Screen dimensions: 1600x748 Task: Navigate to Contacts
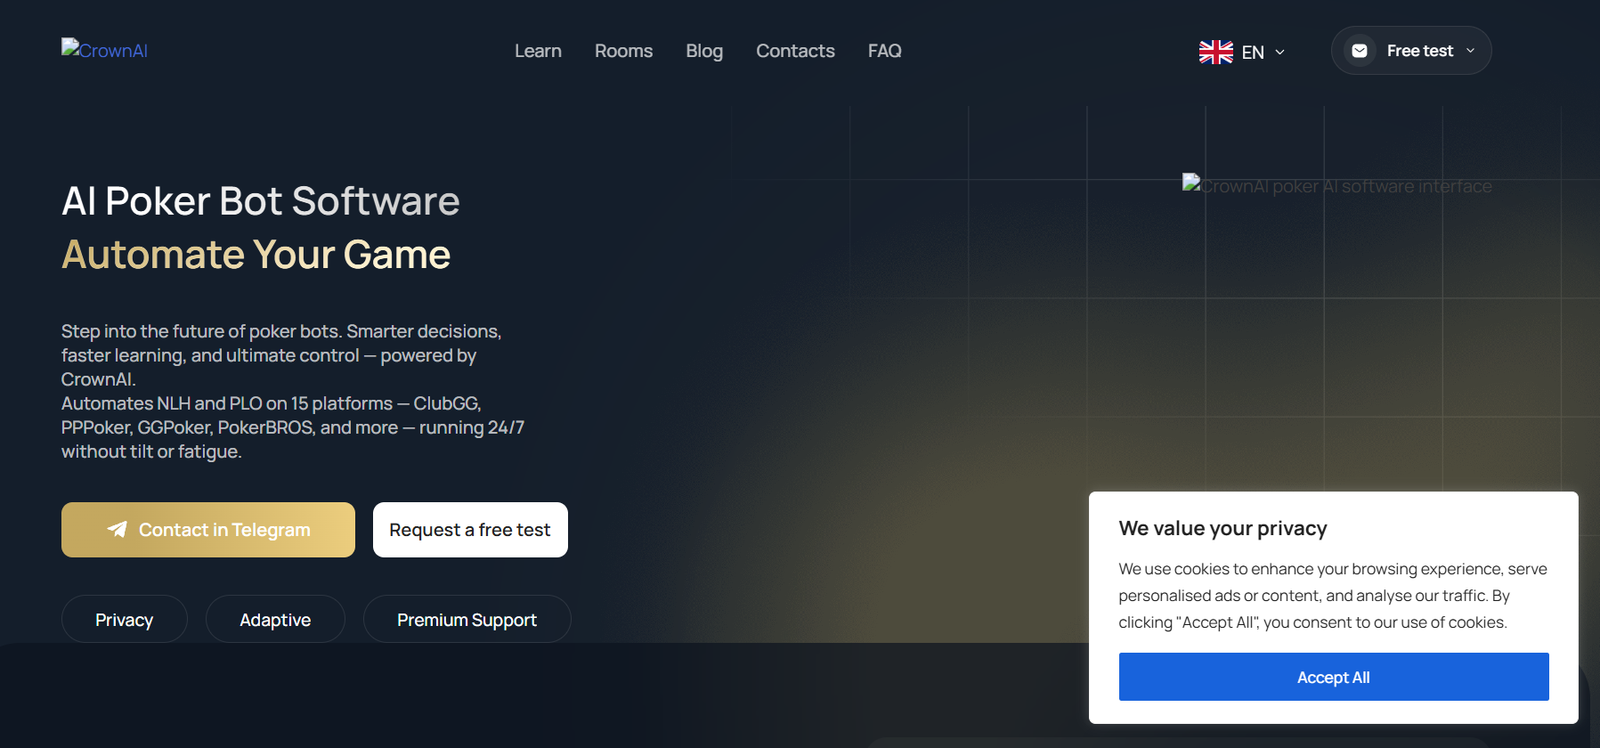(795, 51)
